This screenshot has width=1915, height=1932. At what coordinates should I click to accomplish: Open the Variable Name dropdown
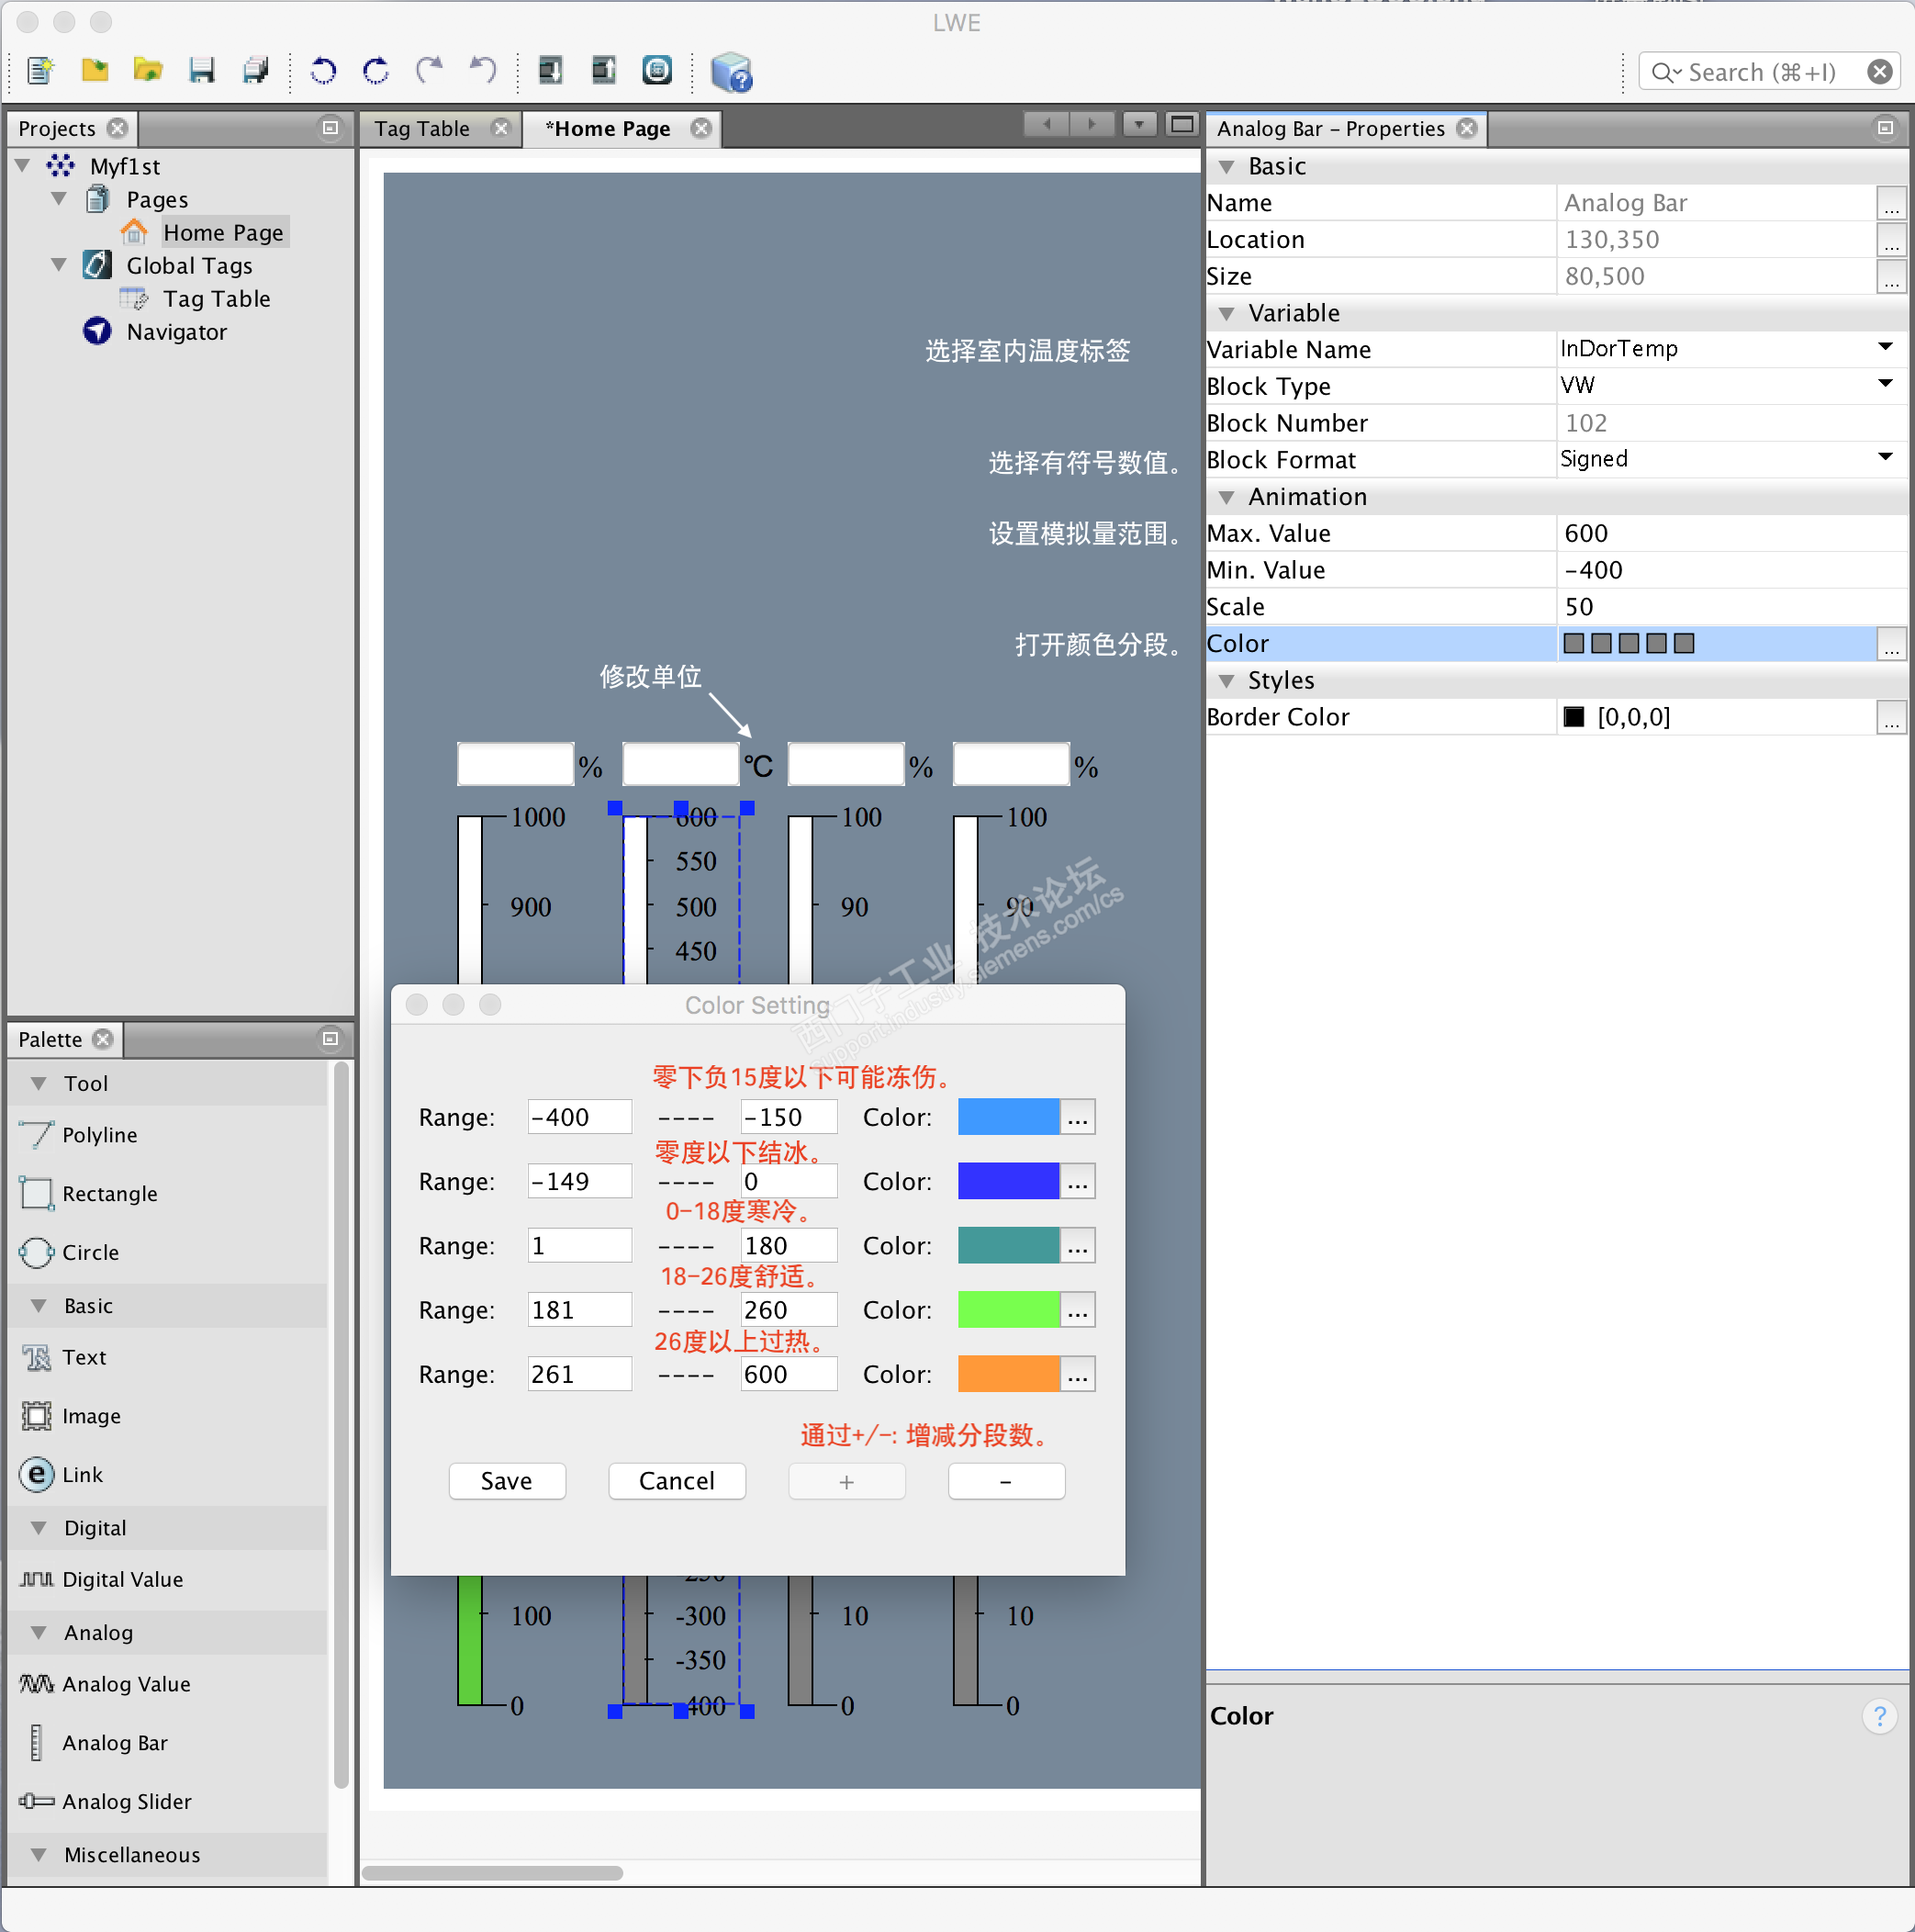(1884, 348)
